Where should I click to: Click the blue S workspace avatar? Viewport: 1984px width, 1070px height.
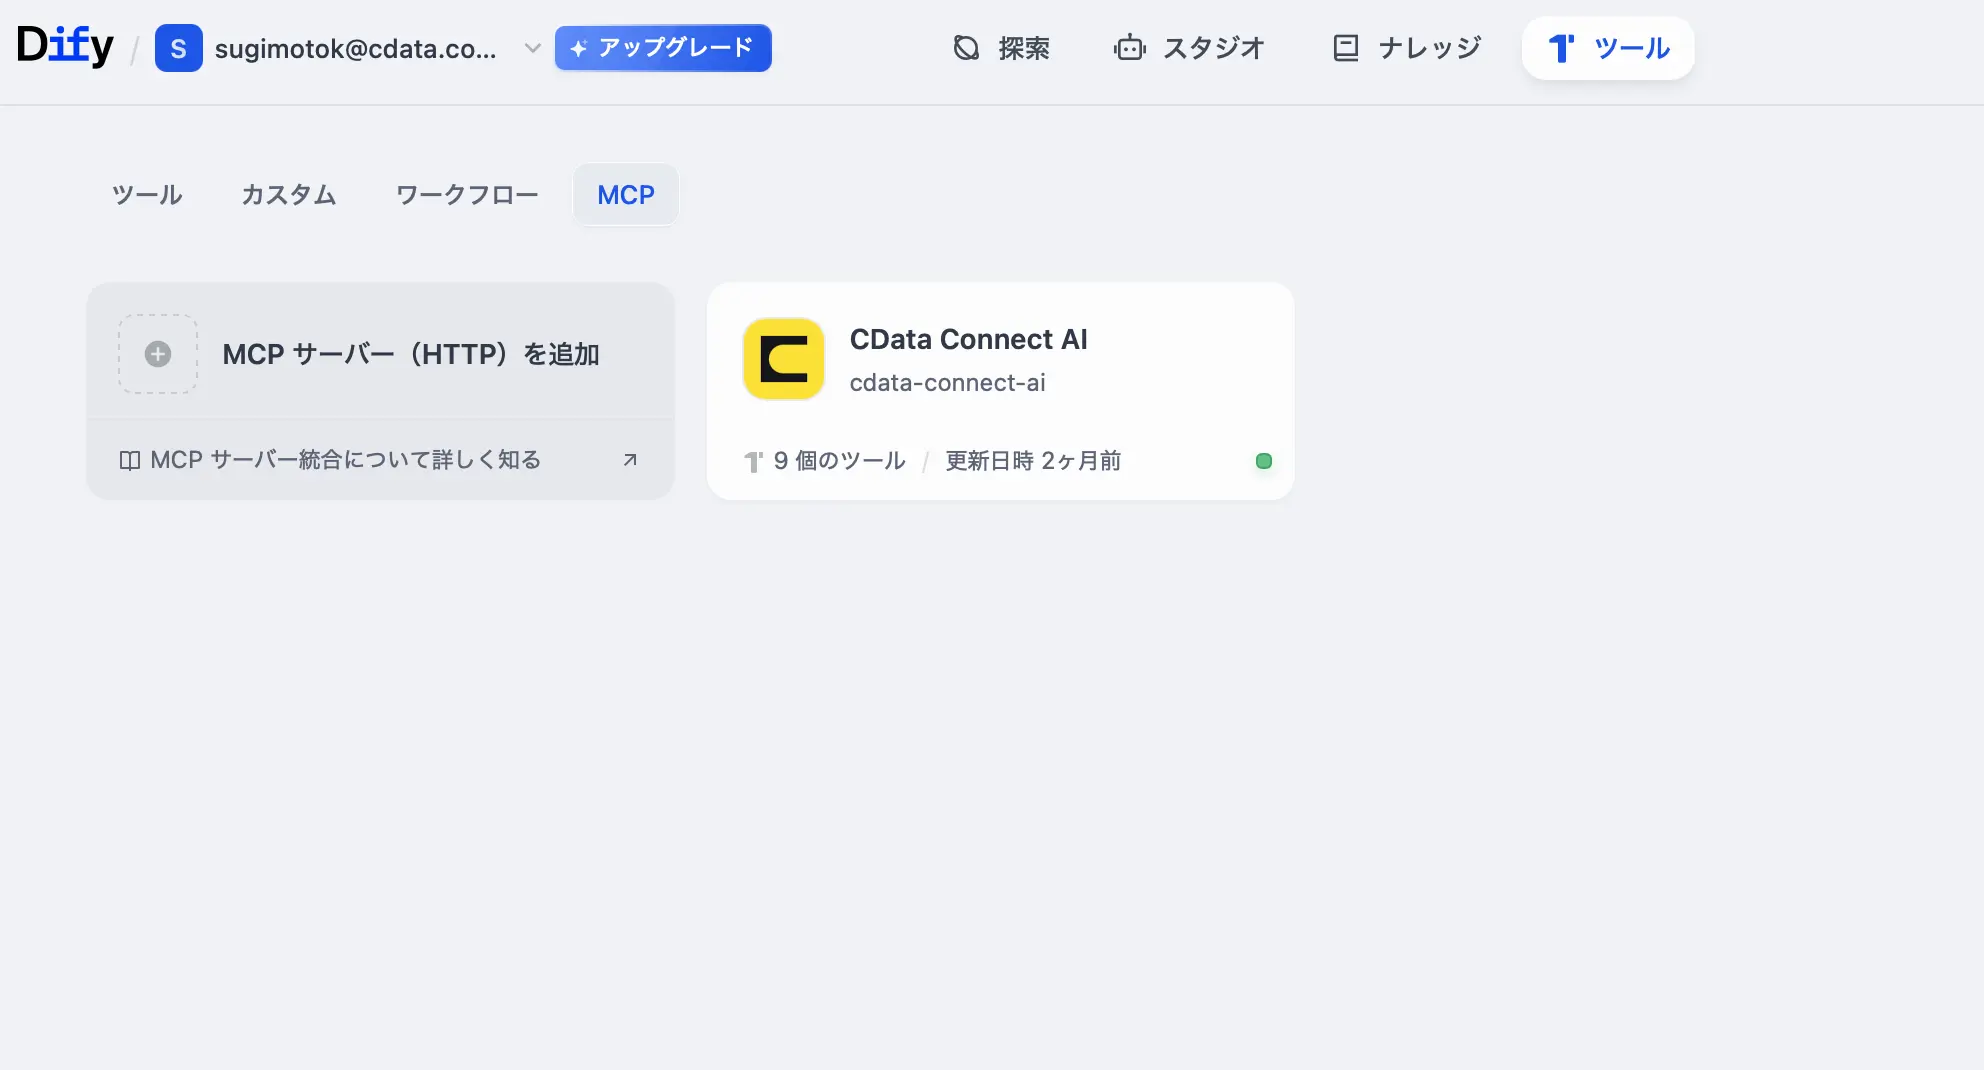pos(179,48)
